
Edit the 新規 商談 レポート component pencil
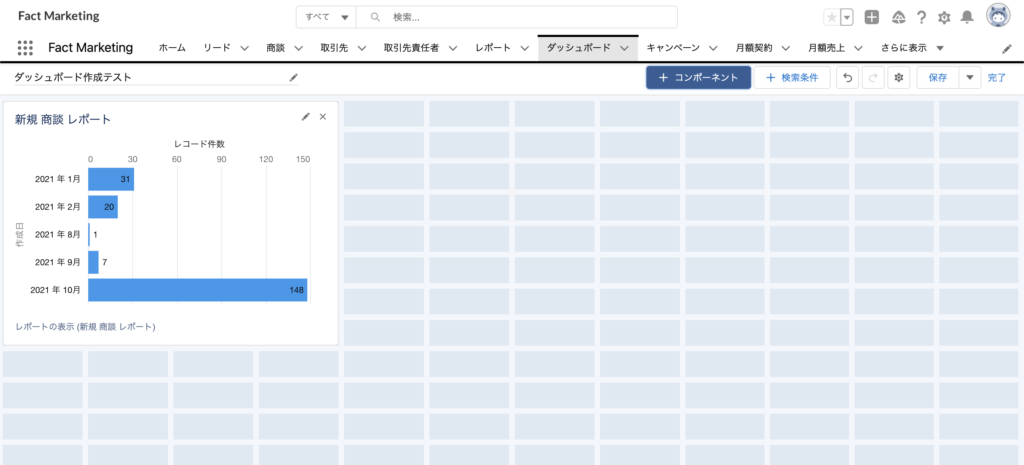click(305, 117)
